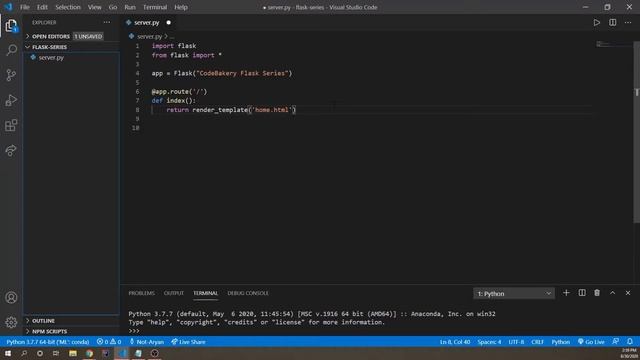640x360 pixels.
Task: Split the editor to the right
Action: tap(613, 22)
